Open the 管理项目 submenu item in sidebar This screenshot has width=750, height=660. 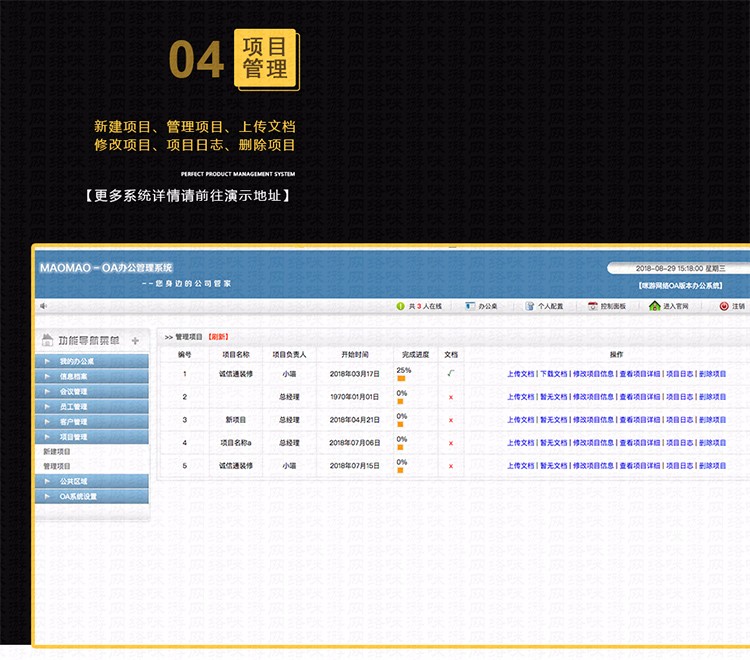pyautogui.click(x=56, y=466)
